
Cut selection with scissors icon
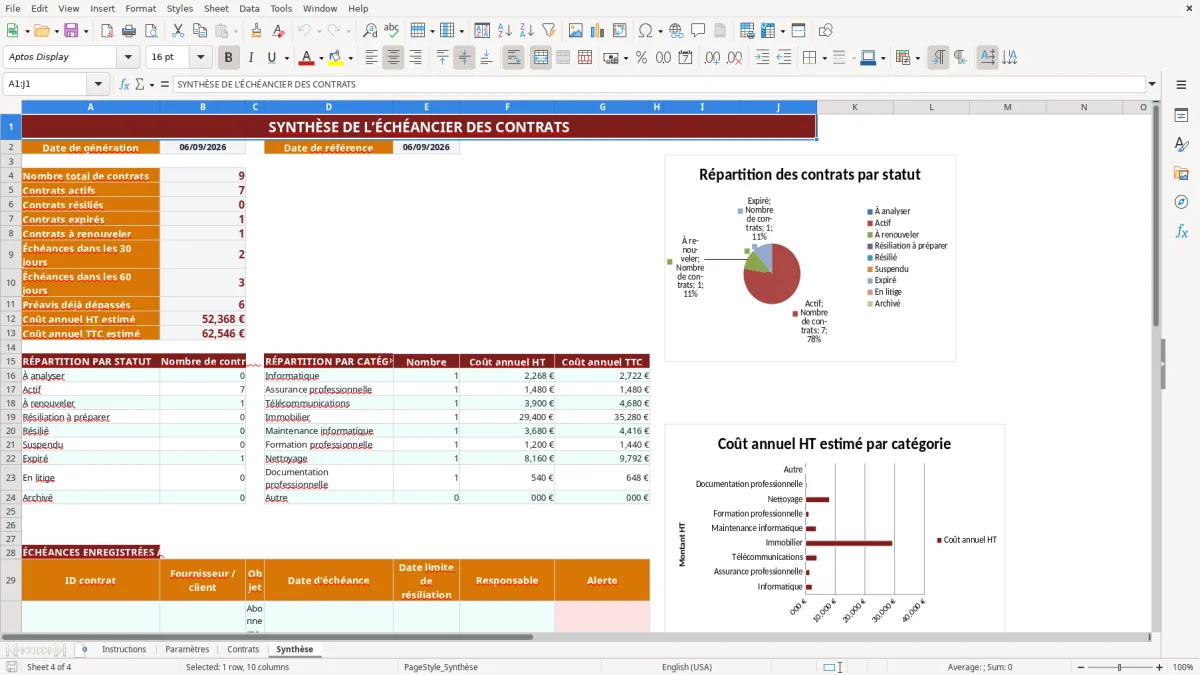179,31
